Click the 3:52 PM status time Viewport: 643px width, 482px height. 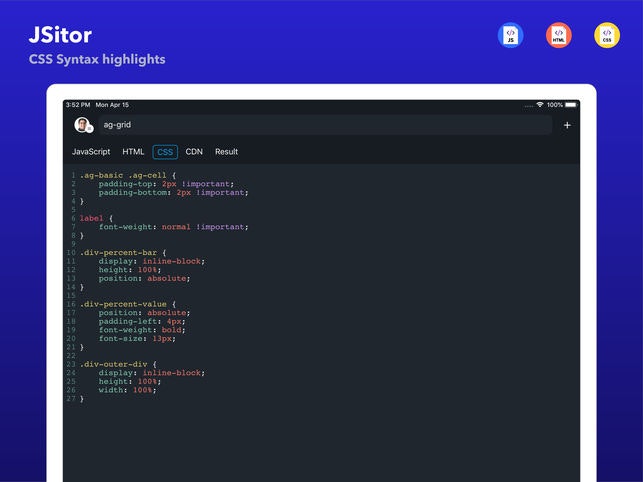[x=78, y=105]
